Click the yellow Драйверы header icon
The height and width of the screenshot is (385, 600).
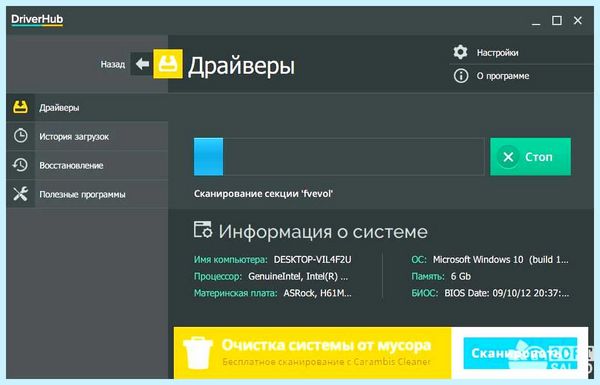pos(168,64)
